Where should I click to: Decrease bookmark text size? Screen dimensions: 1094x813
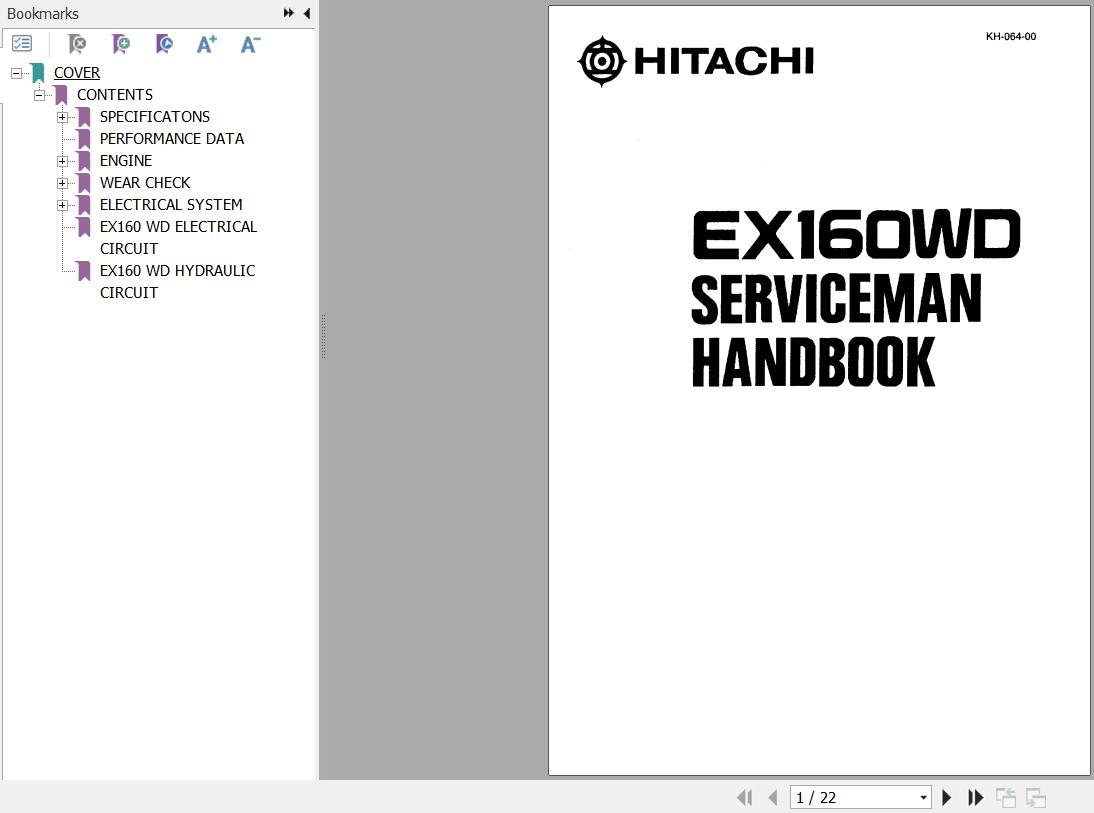pyautogui.click(x=250, y=44)
